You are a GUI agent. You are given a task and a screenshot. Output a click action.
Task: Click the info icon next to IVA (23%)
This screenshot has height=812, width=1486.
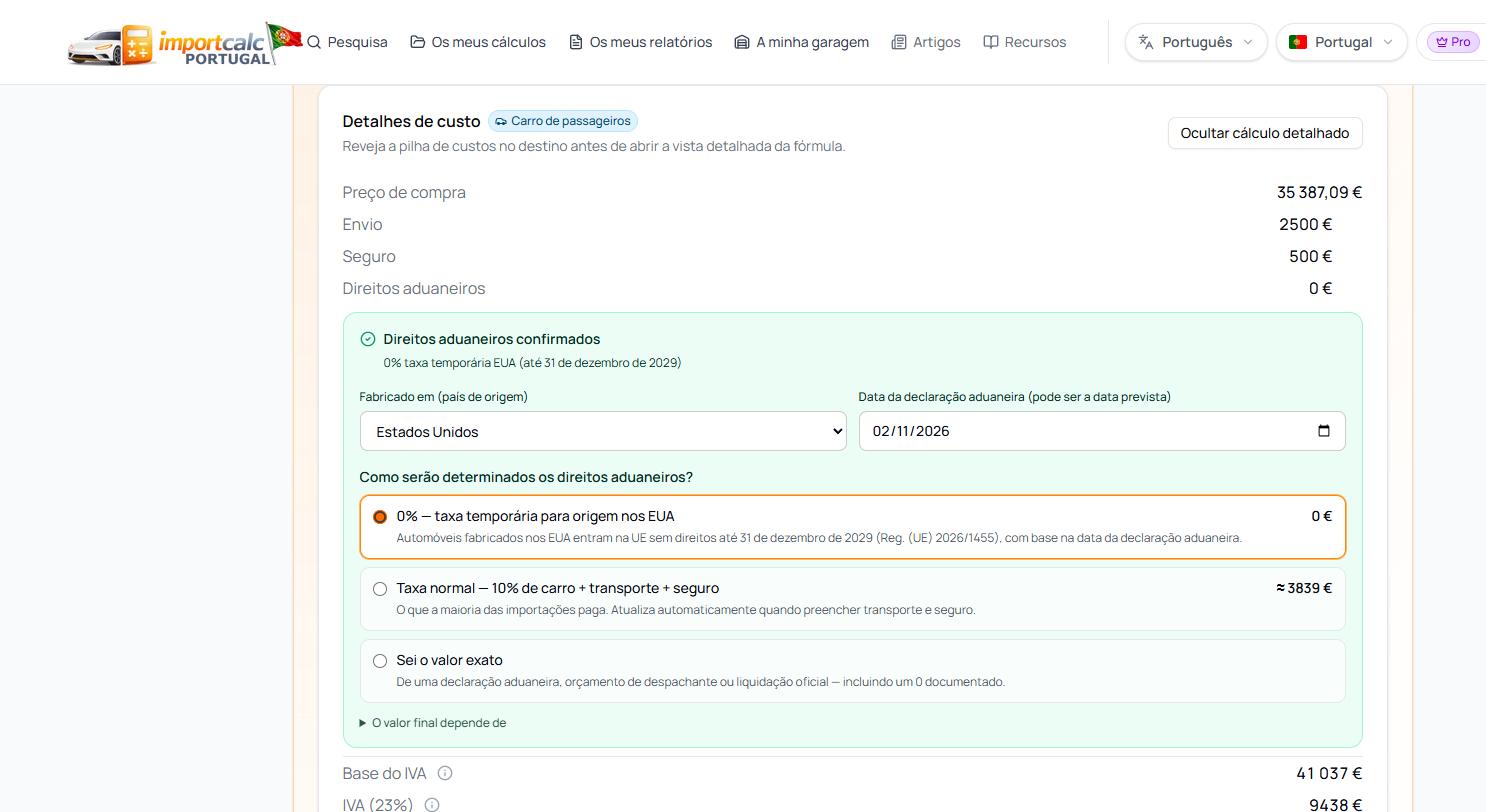(432, 805)
